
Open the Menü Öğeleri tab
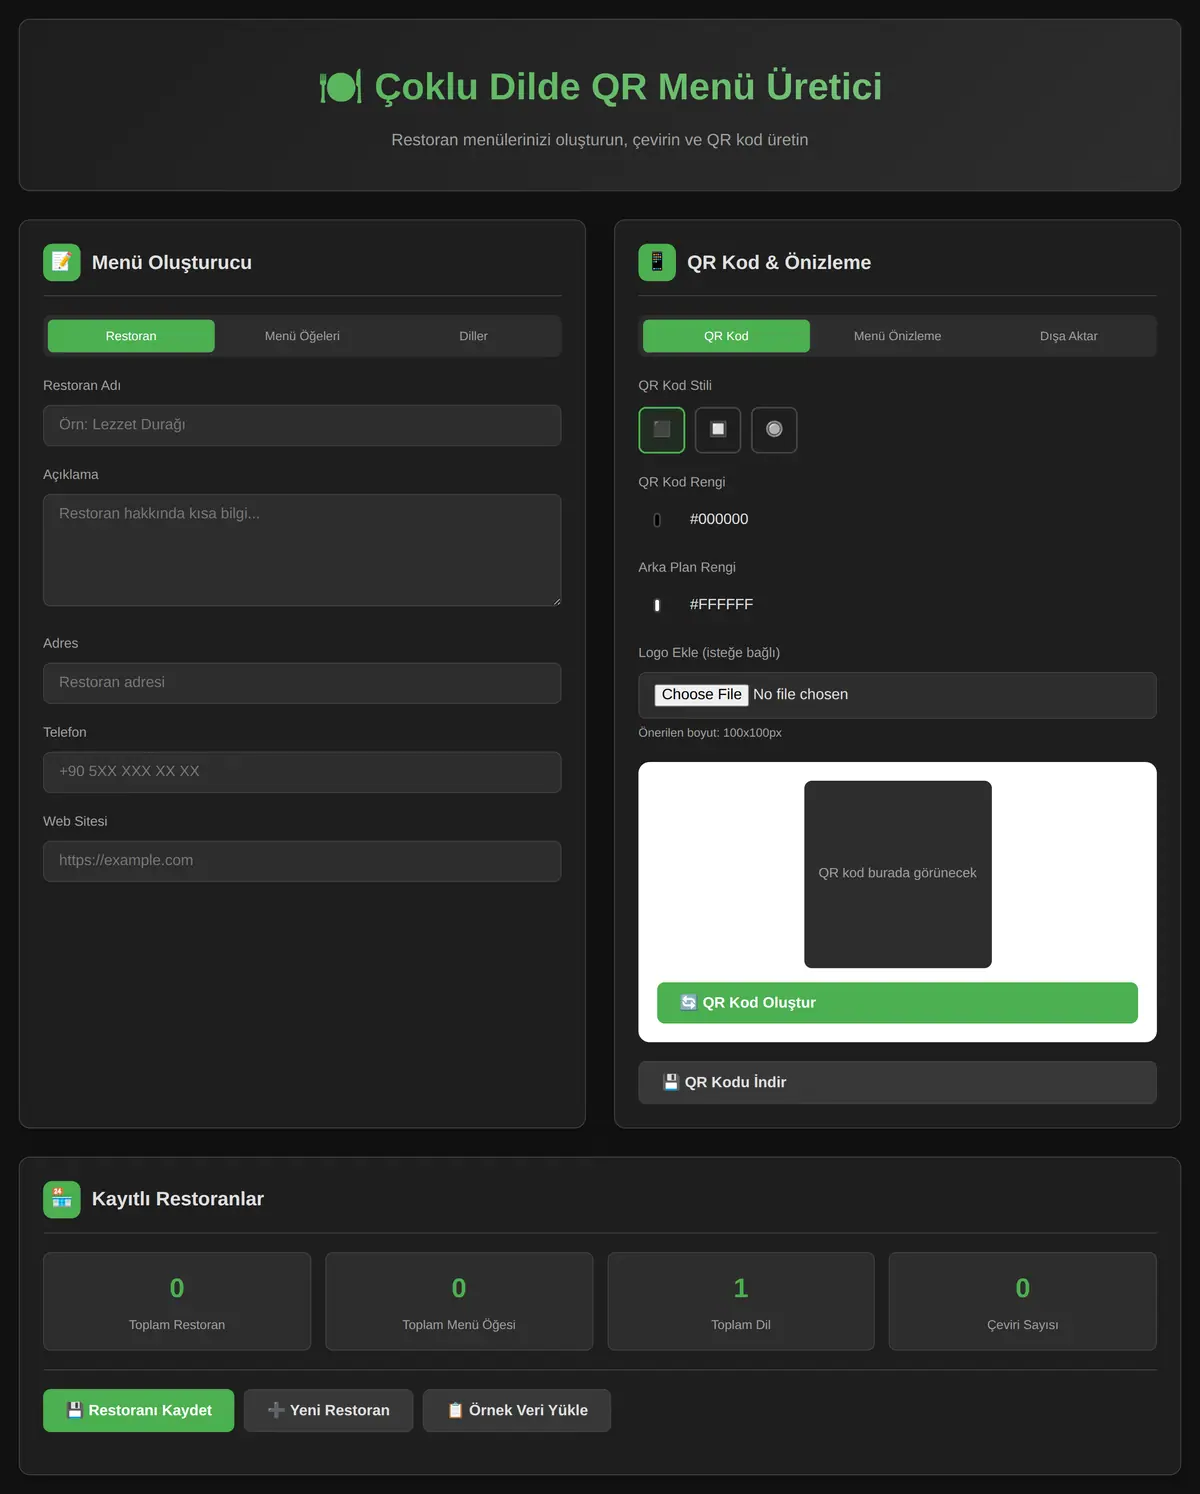302,336
